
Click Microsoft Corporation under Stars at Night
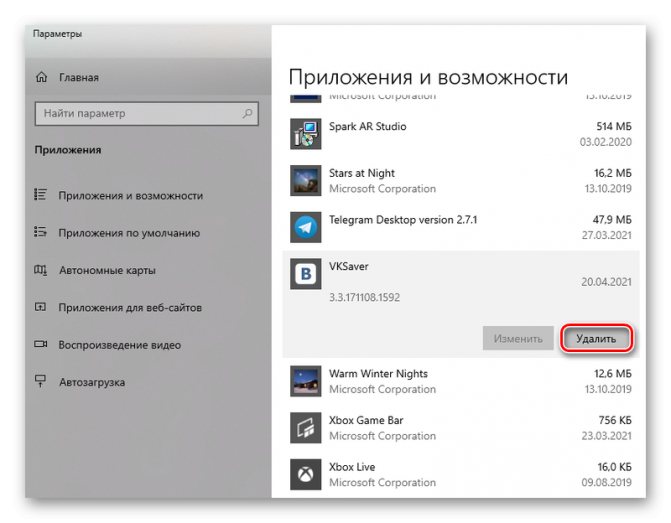tap(382, 189)
